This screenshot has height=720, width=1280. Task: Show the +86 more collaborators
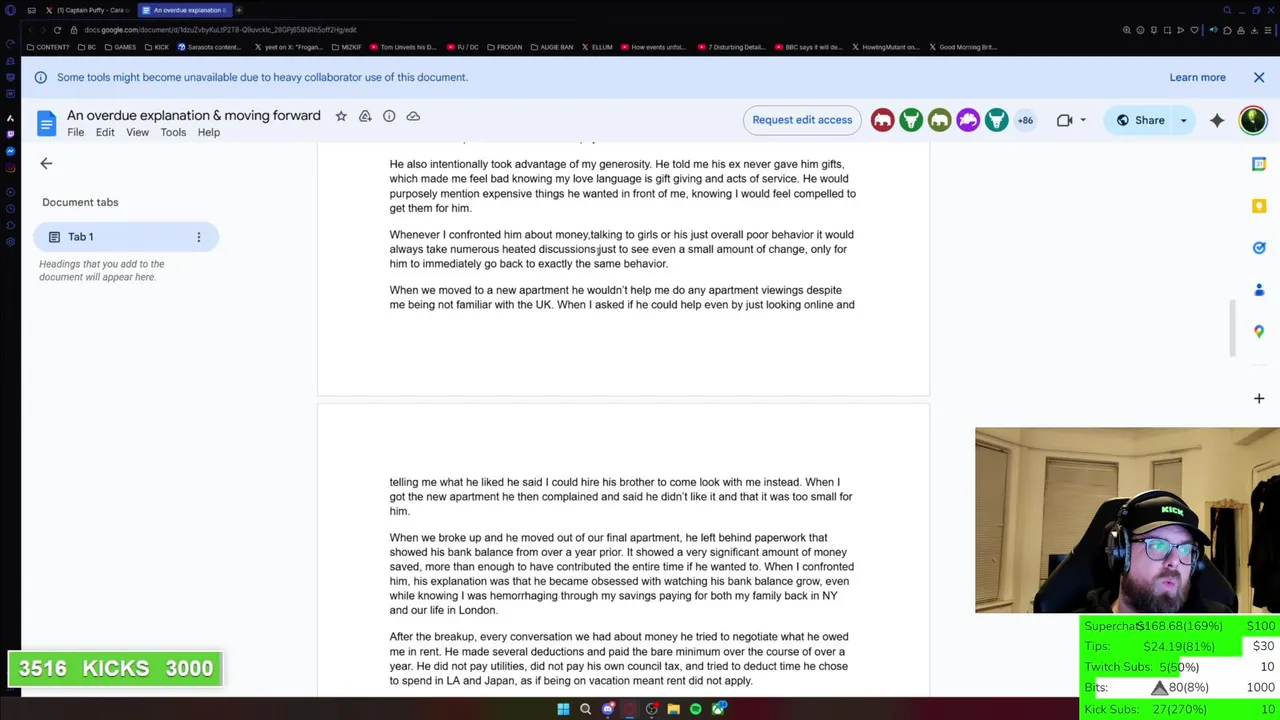coord(1025,120)
